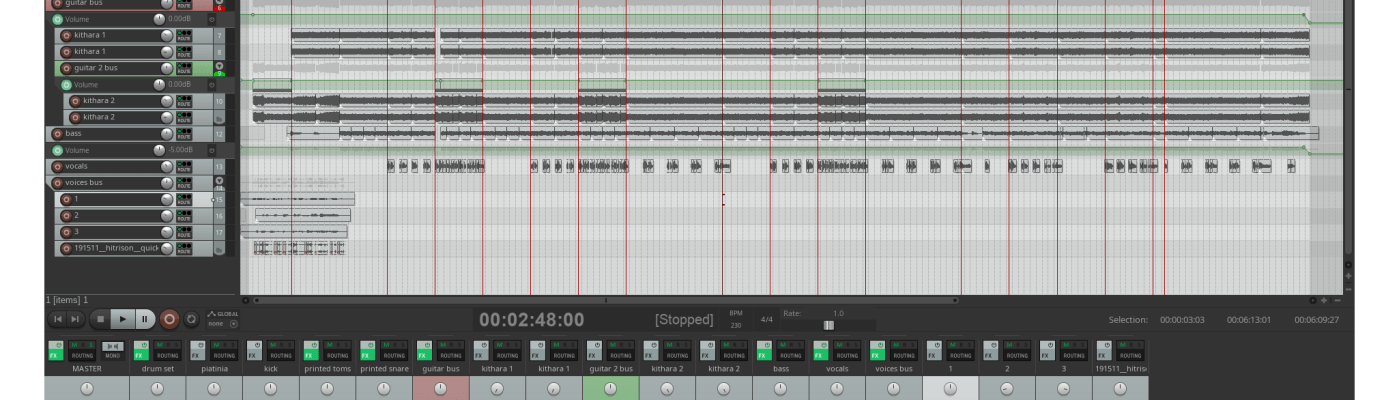Select the MASTER strip label in mixer
Viewport: 1399px width, 400px height.
point(87,369)
